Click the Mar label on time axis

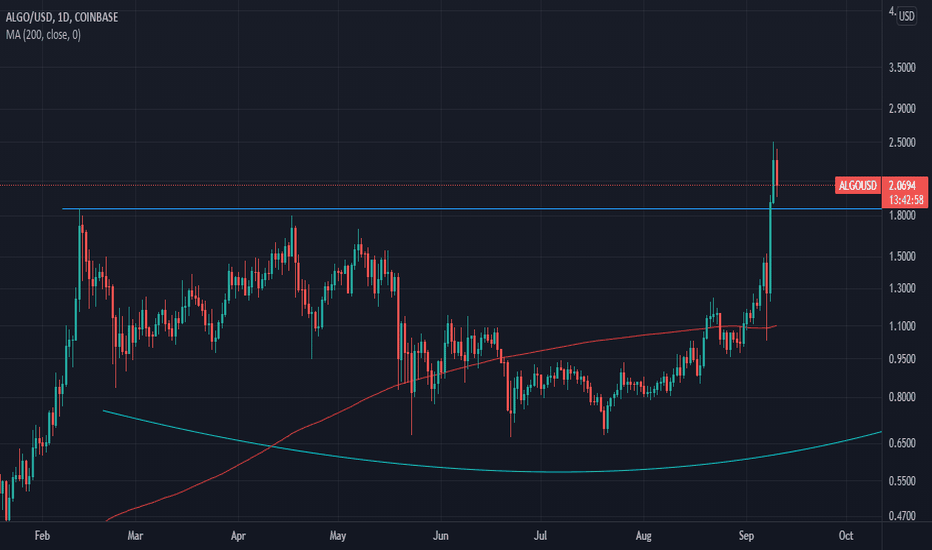point(135,536)
